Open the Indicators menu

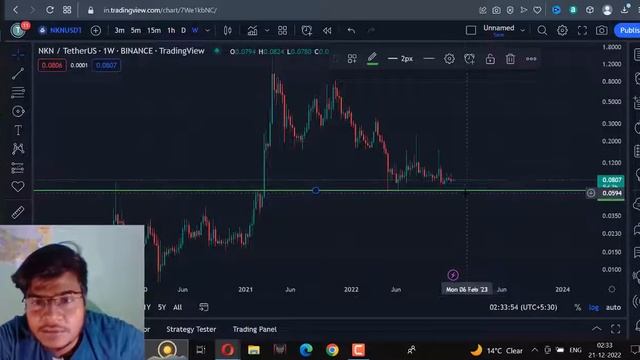[x=252, y=30]
